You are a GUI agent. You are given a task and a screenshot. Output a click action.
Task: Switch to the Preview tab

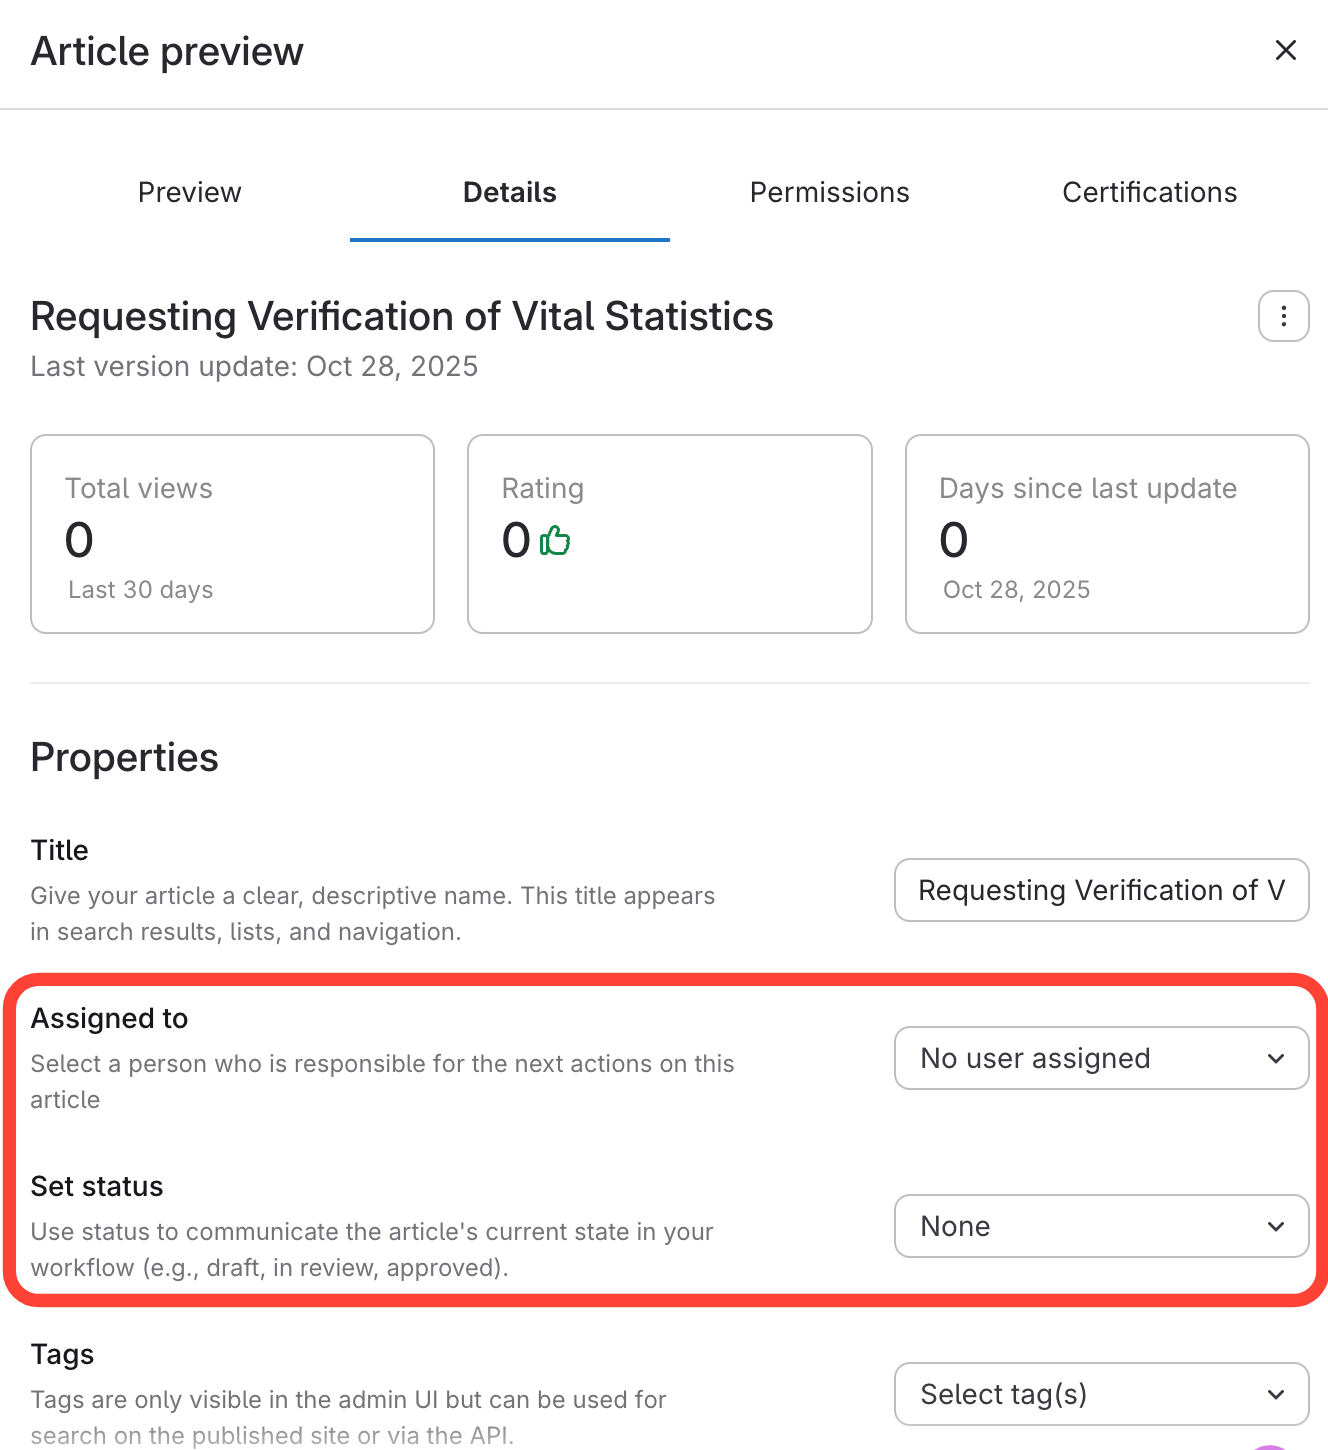pos(190,192)
